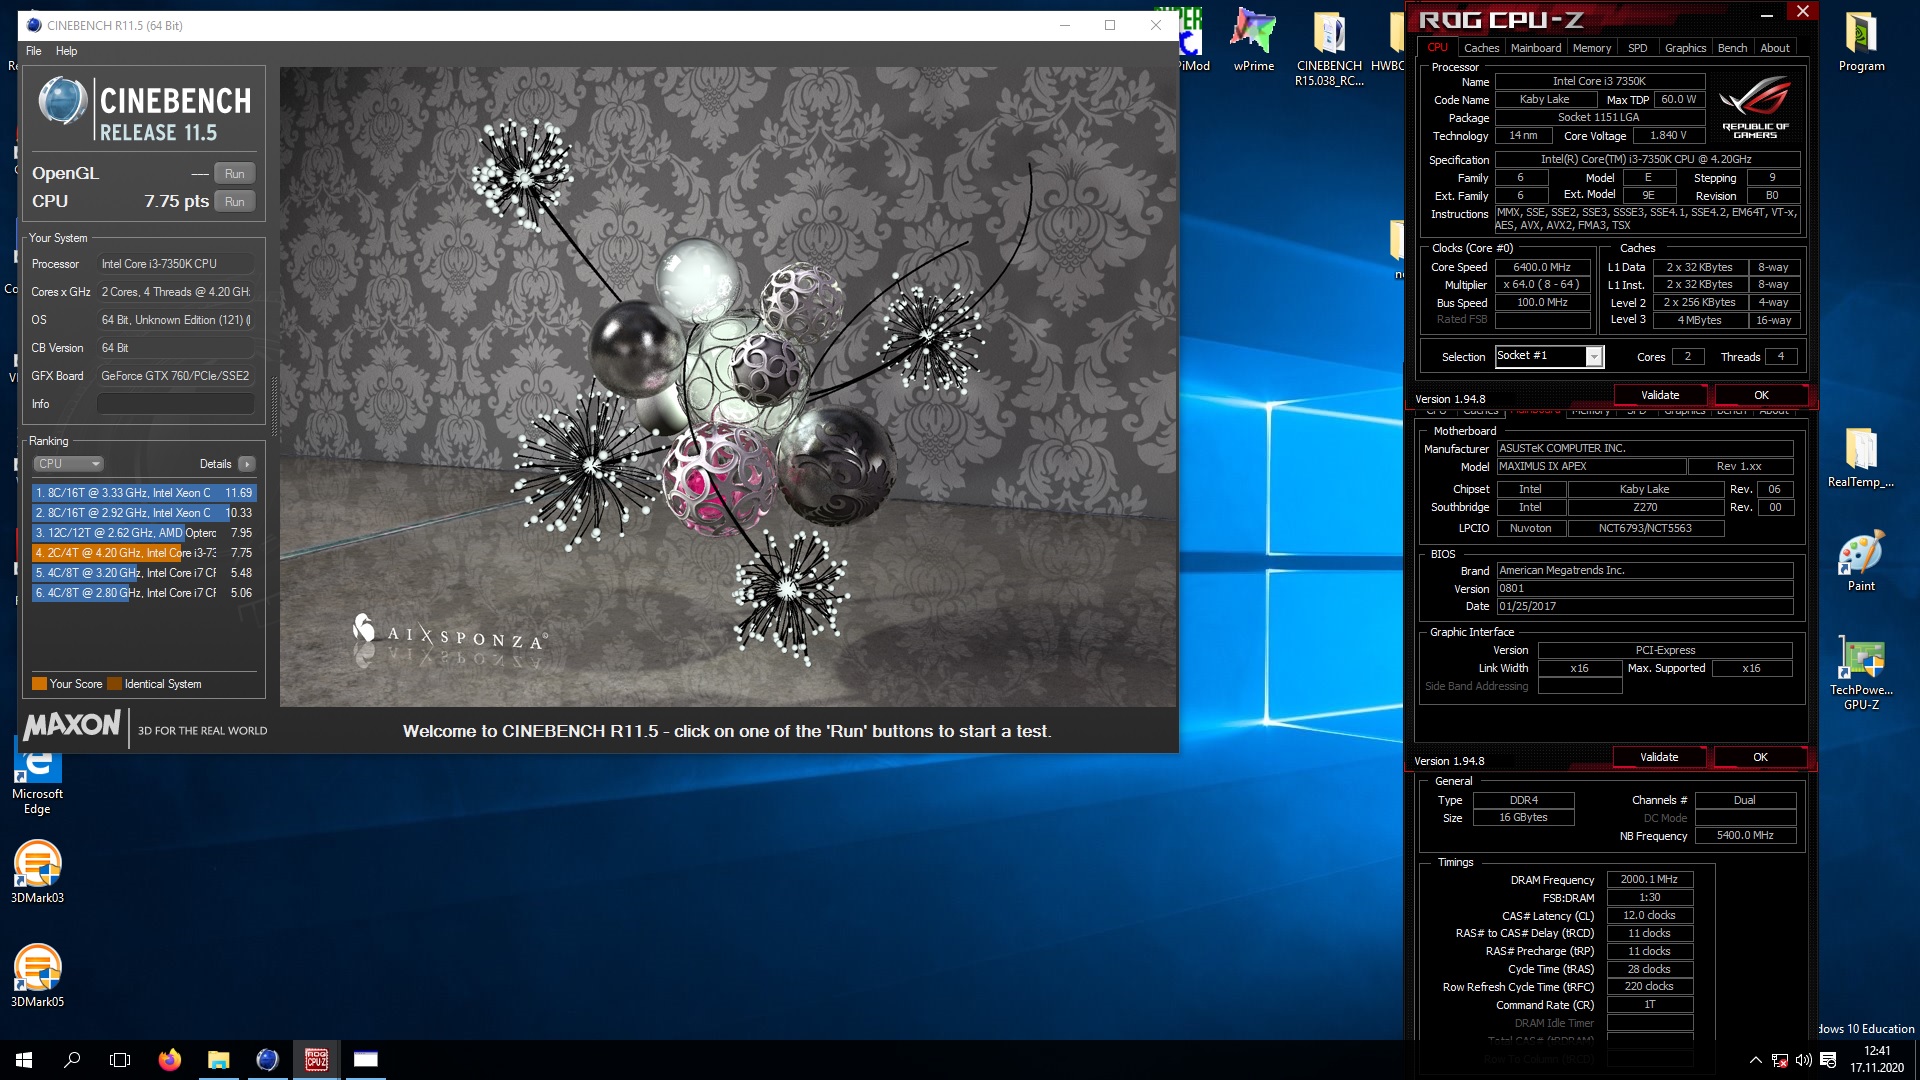Open the RealTemp desktop folder
The width and height of the screenshot is (1920, 1080).
pyautogui.click(x=1861, y=456)
